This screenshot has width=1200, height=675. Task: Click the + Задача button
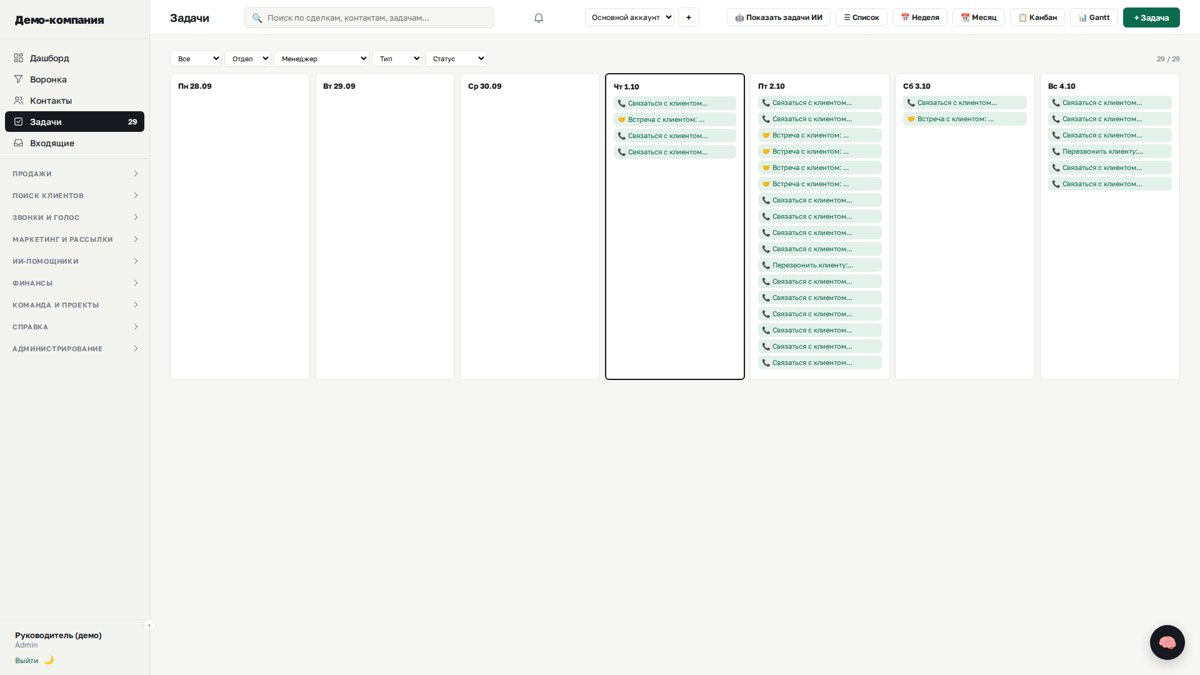click(1151, 17)
